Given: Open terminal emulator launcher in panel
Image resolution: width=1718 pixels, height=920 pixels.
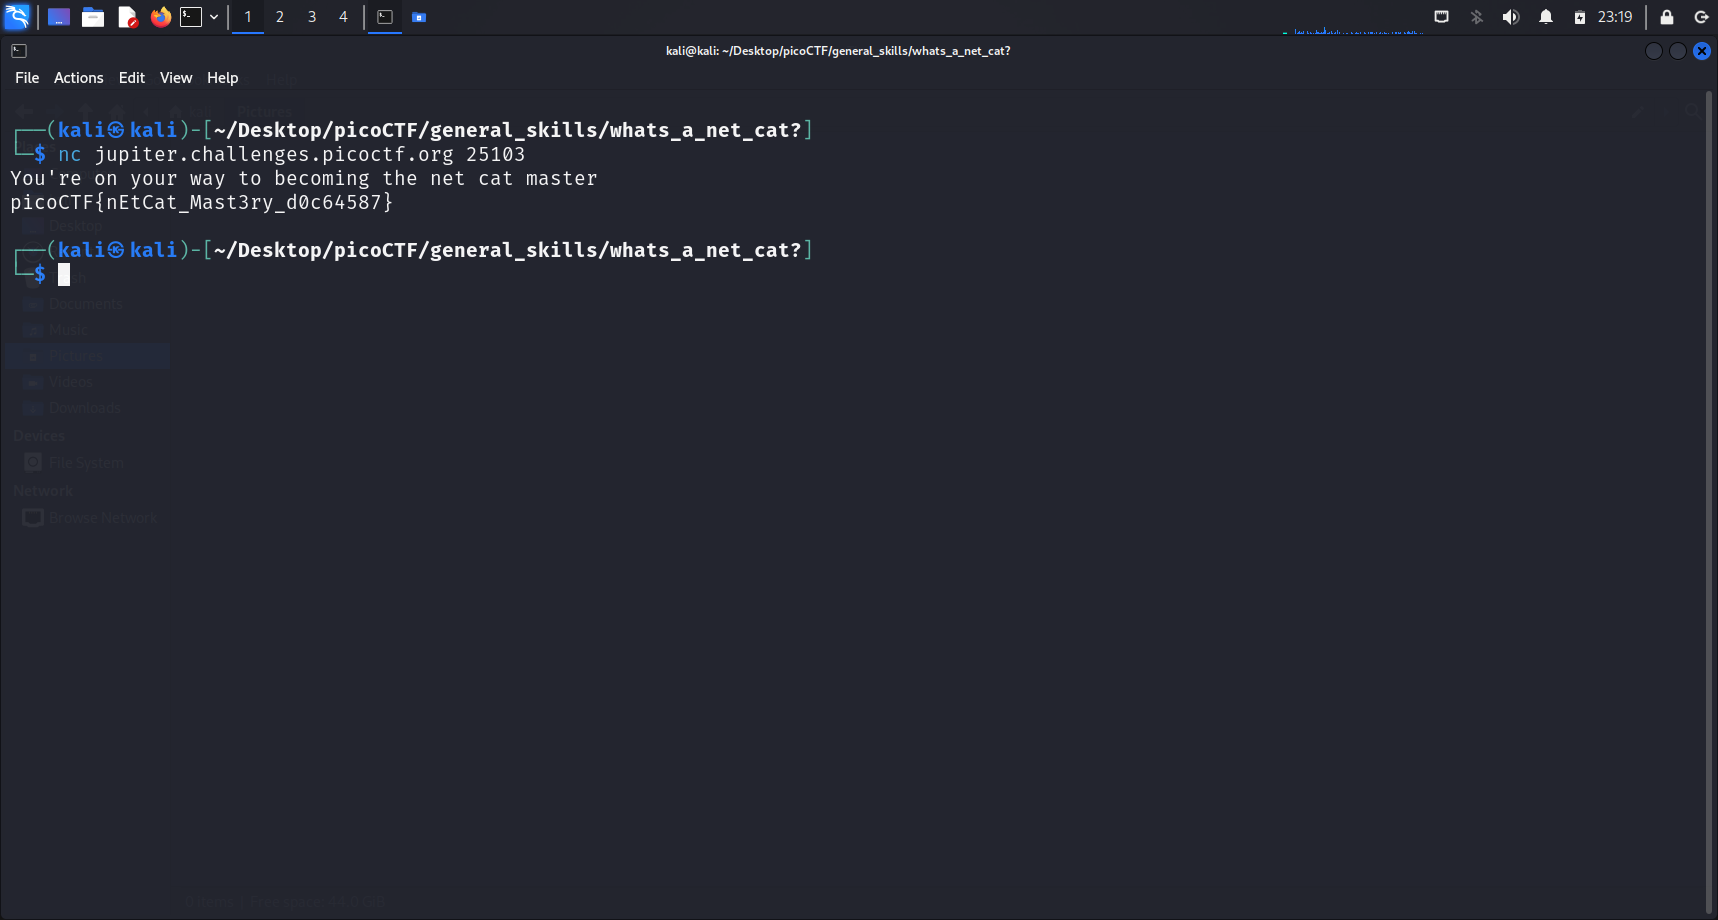Looking at the screenshot, I should point(191,17).
